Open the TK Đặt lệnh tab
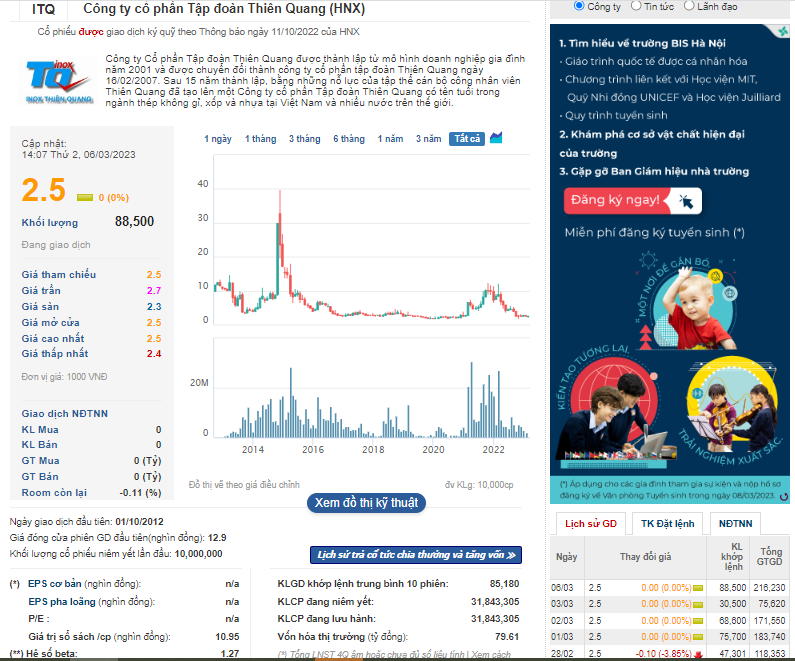The height and width of the screenshot is (661, 795). click(x=667, y=524)
